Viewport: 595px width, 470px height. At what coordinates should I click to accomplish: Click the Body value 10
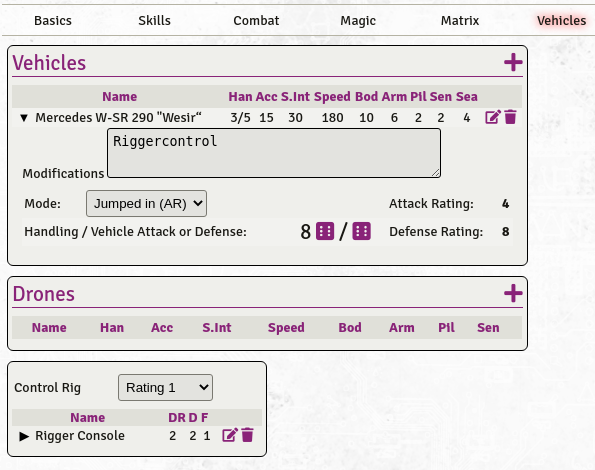pyautogui.click(x=367, y=118)
